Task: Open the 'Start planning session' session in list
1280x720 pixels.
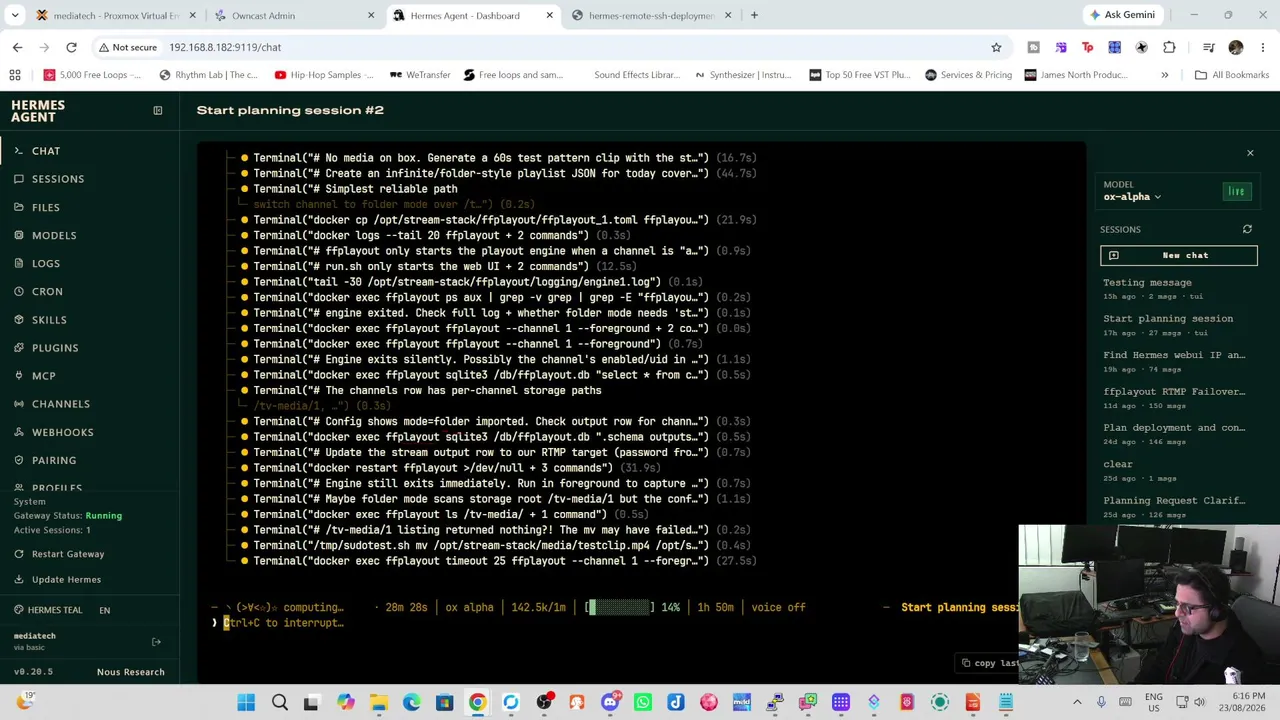Action: pyautogui.click(x=1179, y=325)
